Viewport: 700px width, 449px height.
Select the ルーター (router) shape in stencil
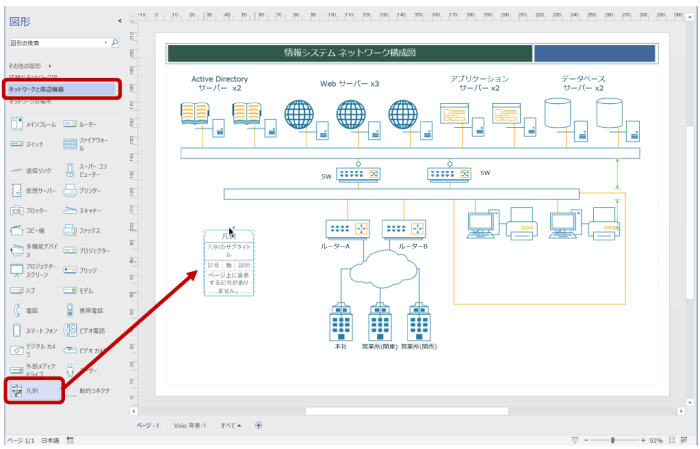70,124
